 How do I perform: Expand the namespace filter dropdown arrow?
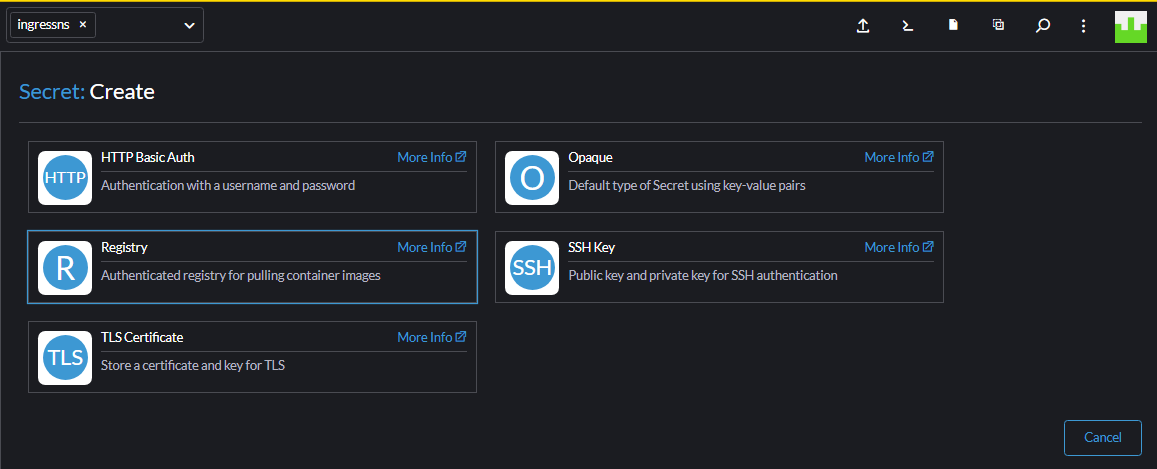[x=190, y=25]
